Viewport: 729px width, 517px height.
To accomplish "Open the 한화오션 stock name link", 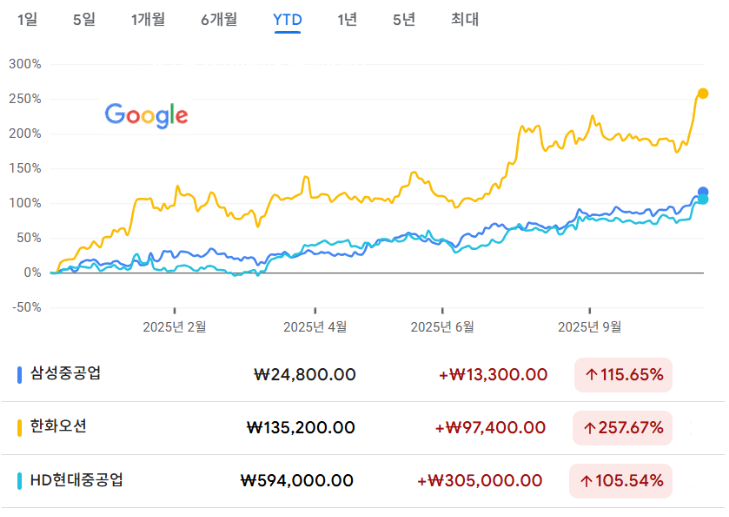I will [59, 427].
